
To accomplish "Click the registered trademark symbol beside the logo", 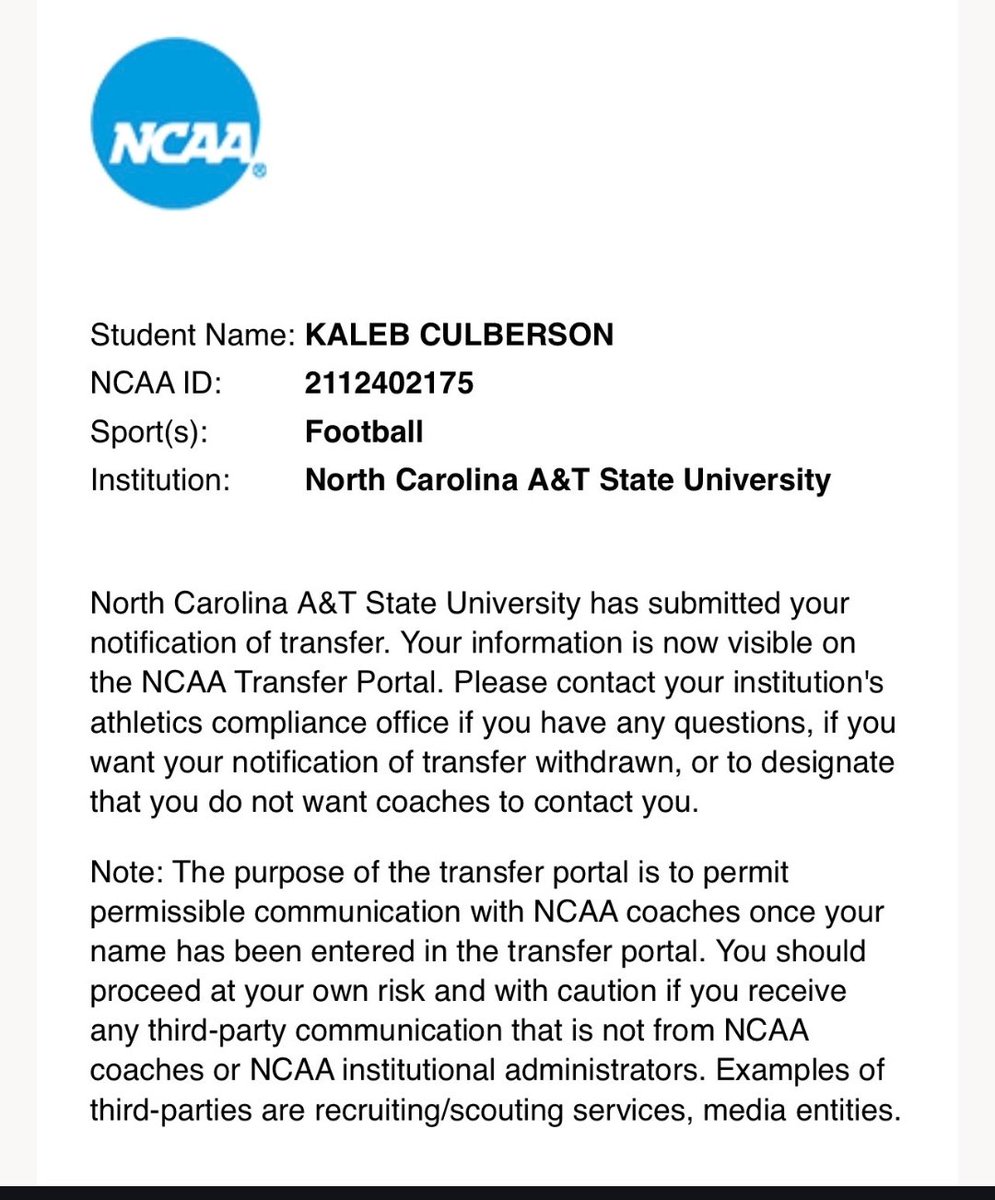I will click(259, 171).
